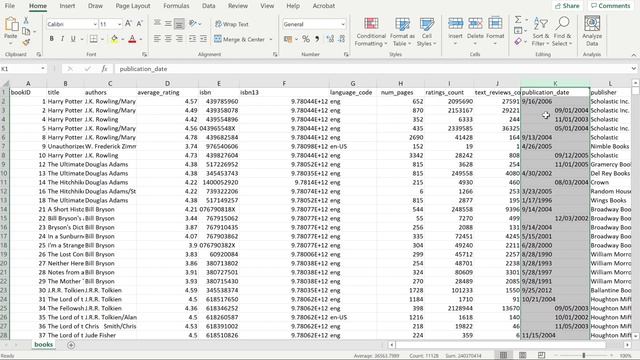Apply Percent Style format
The height and width of the screenshot is (360, 640).
pos(306,39)
